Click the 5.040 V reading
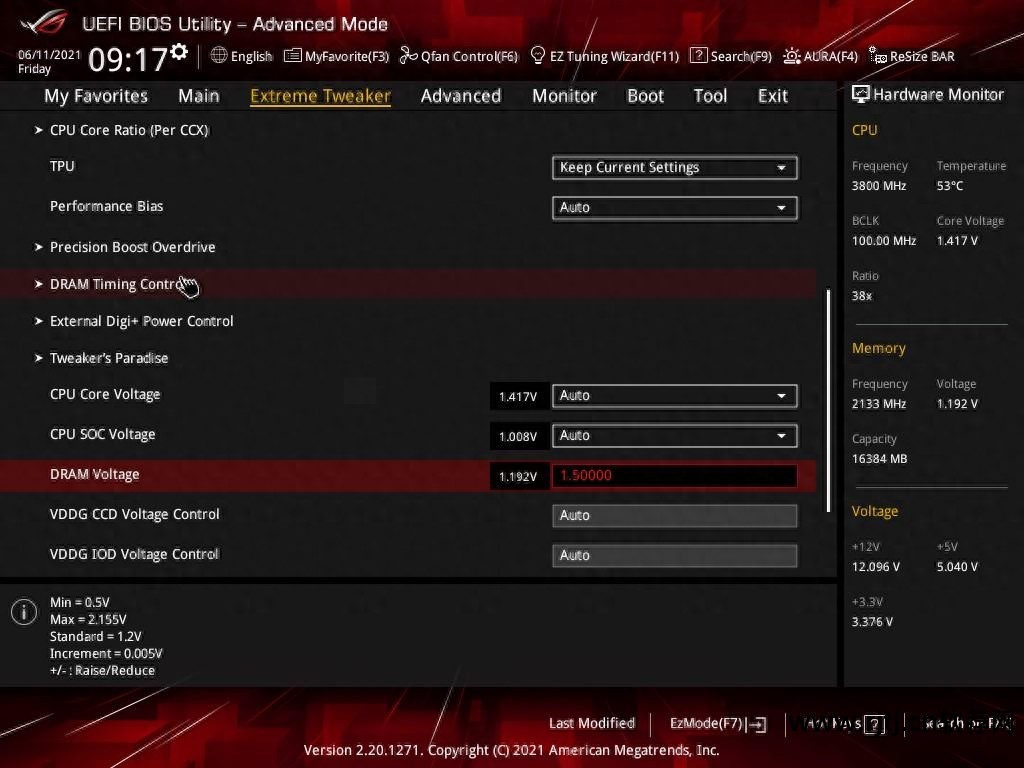The height and width of the screenshot is (768, 1024). pos(957,567)
